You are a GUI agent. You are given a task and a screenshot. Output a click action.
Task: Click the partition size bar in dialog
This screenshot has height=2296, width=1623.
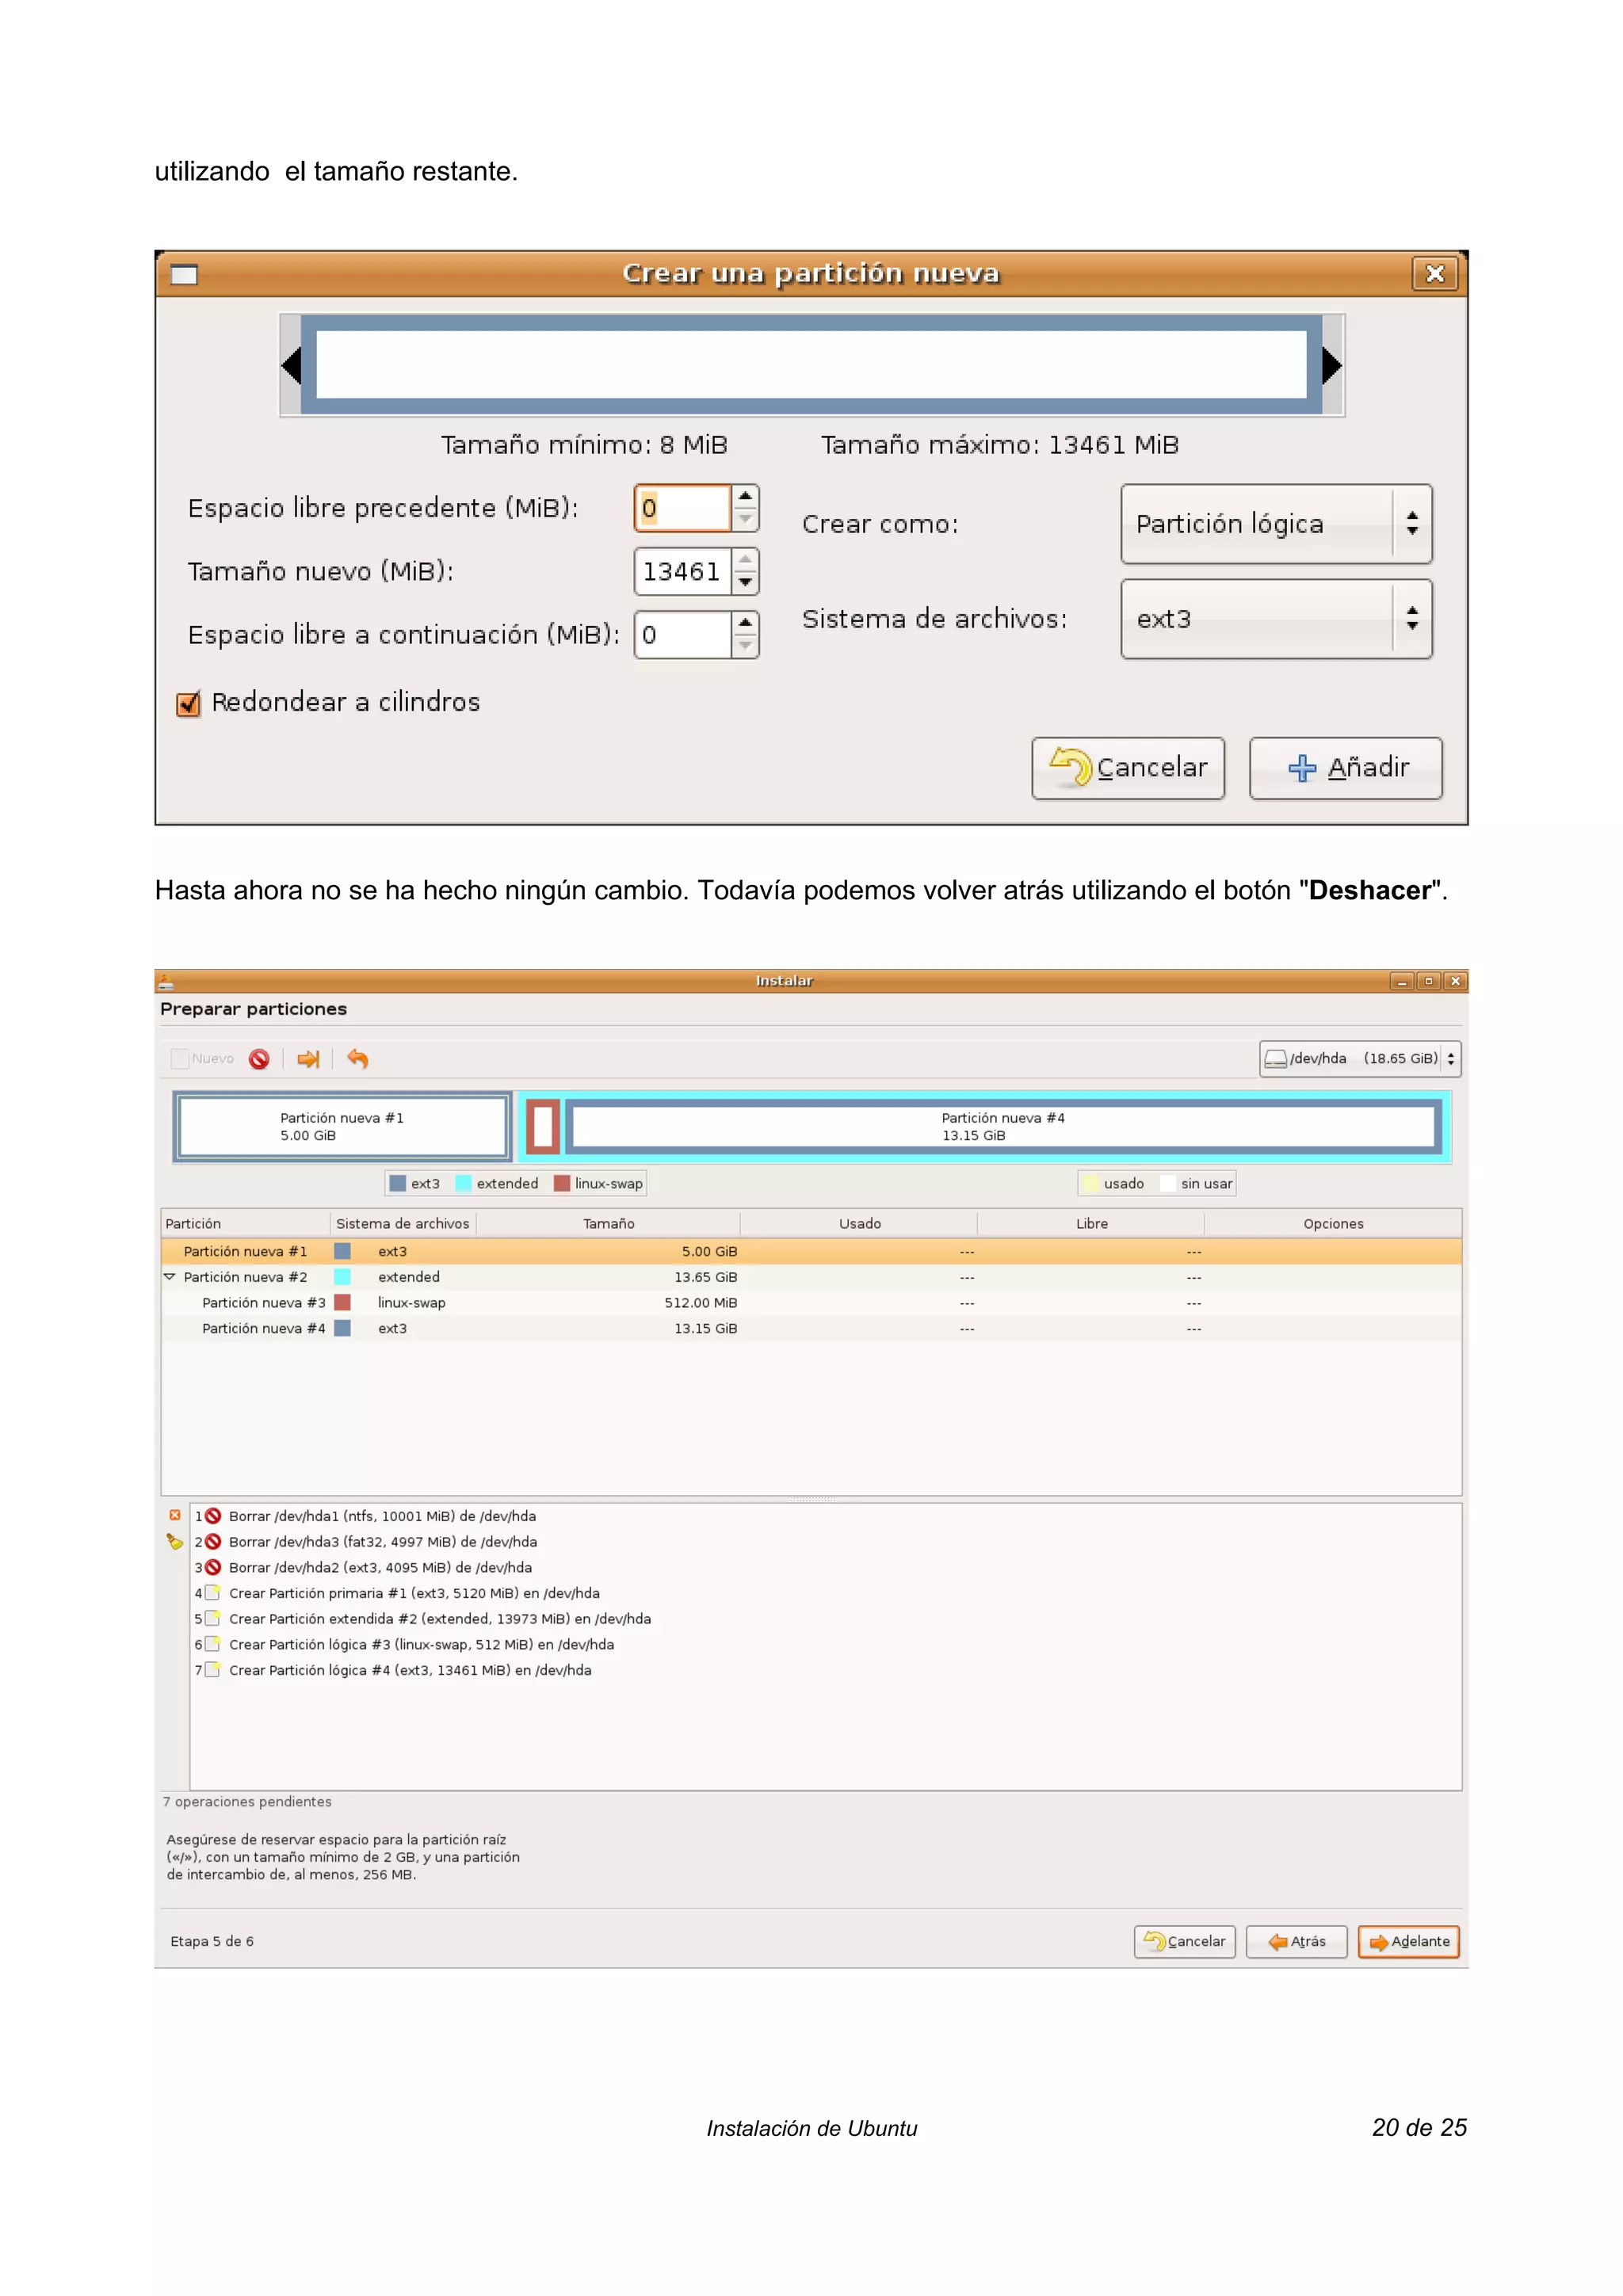pyautogui.click(x=811, y=365)
